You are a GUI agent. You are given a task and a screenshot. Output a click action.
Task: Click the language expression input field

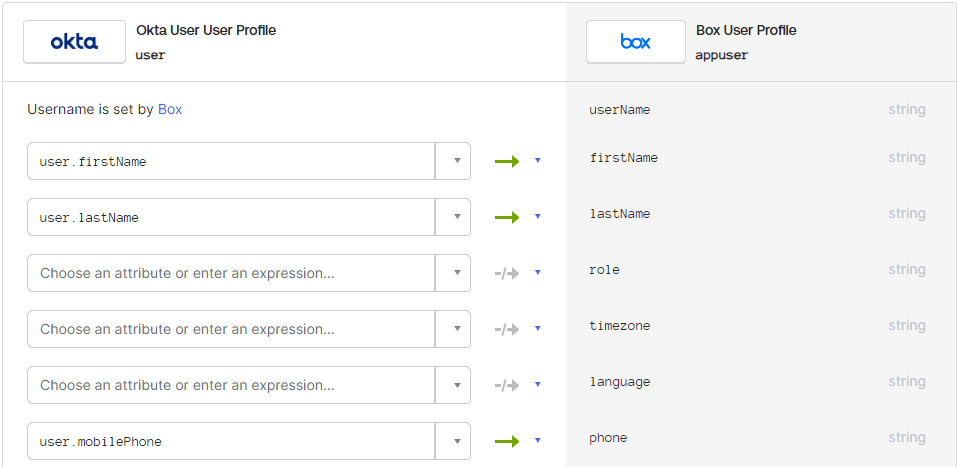point(231,385)
